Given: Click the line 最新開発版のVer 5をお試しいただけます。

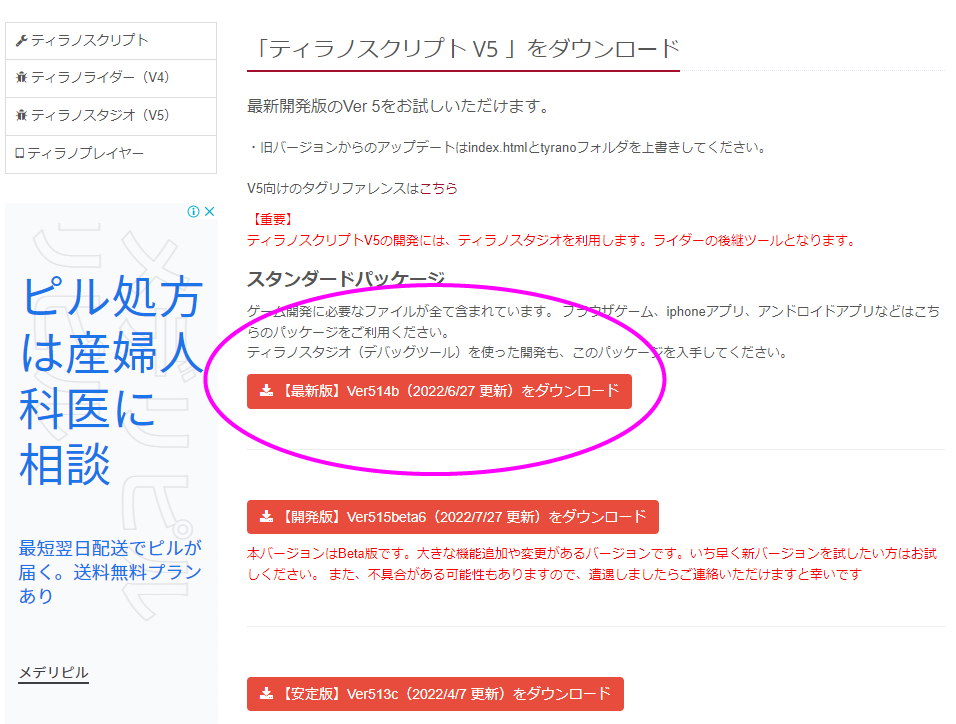Looking at the screenshot, I should (399, 106).
